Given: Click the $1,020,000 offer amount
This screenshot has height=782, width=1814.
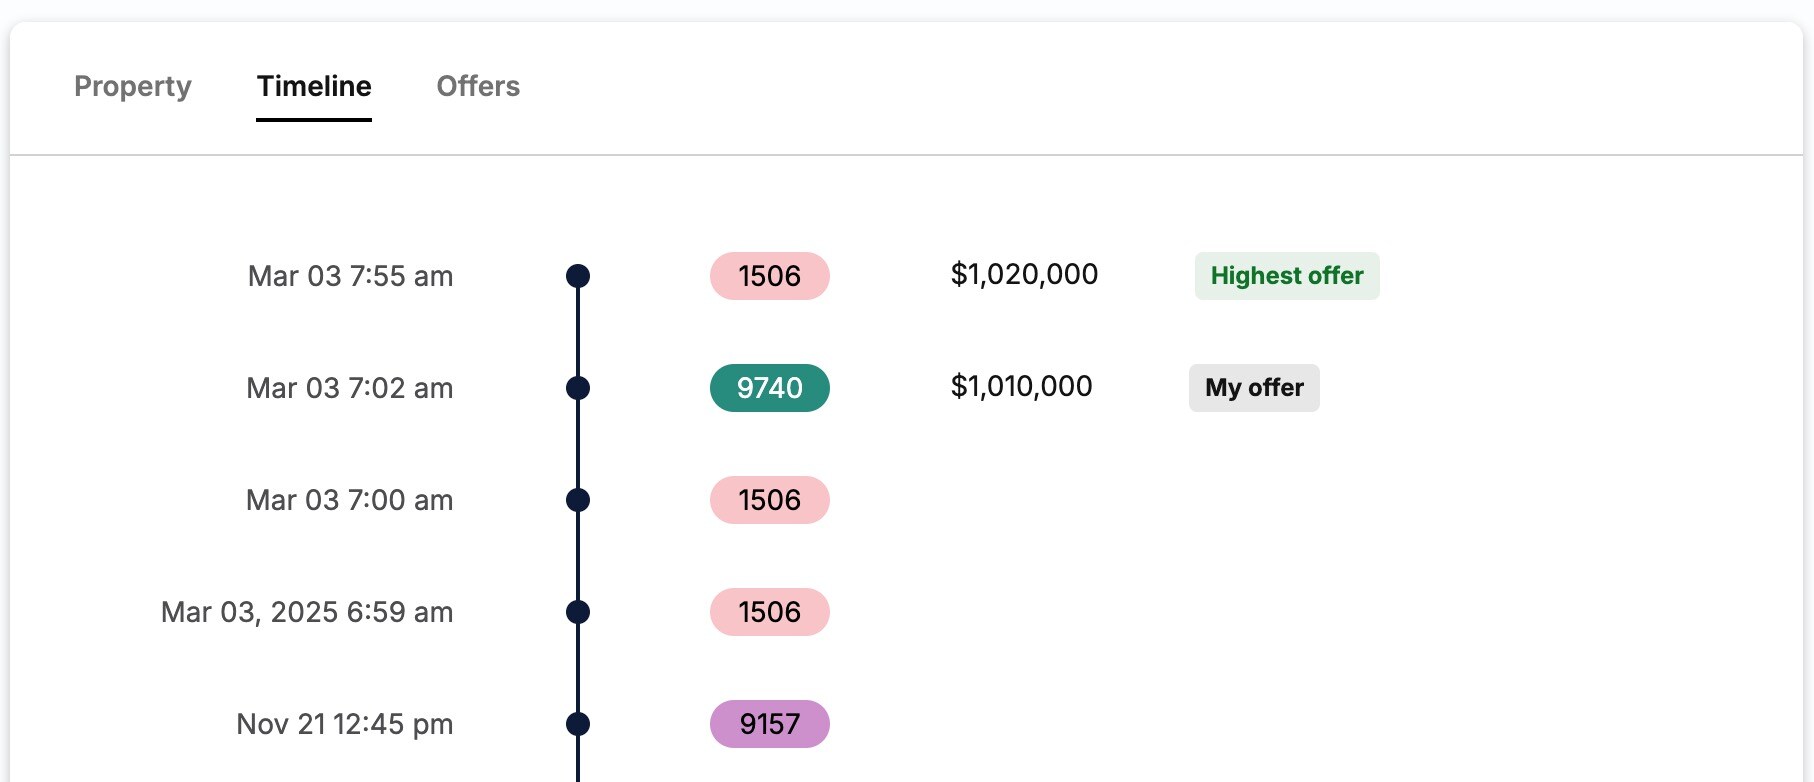Looking at the screenshot, I should tap(1024, 275).
